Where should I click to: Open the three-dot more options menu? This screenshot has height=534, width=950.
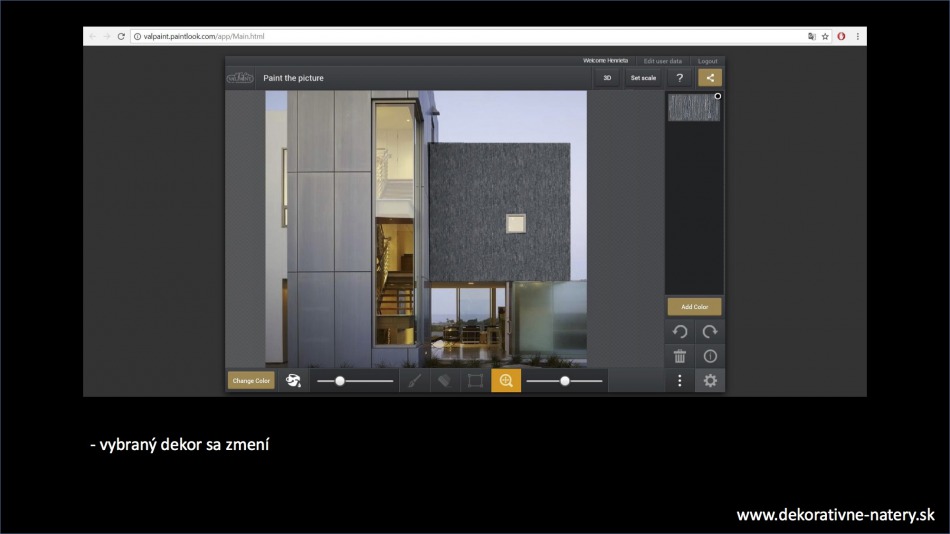680,381
